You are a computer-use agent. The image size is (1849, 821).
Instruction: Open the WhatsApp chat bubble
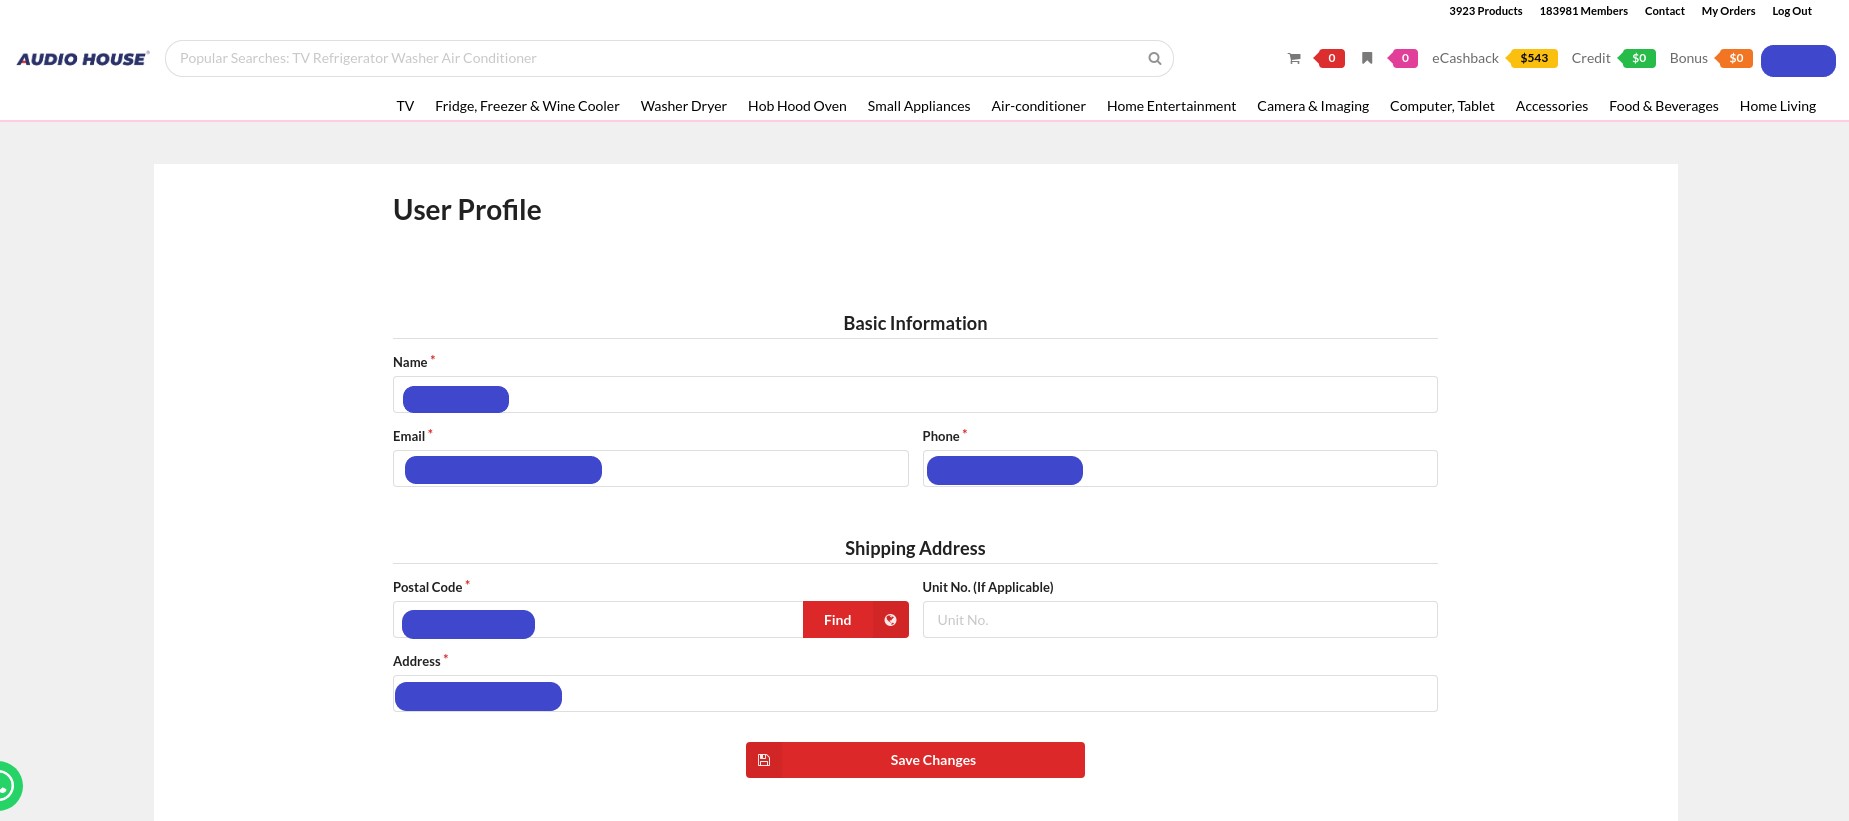(8, 786)
